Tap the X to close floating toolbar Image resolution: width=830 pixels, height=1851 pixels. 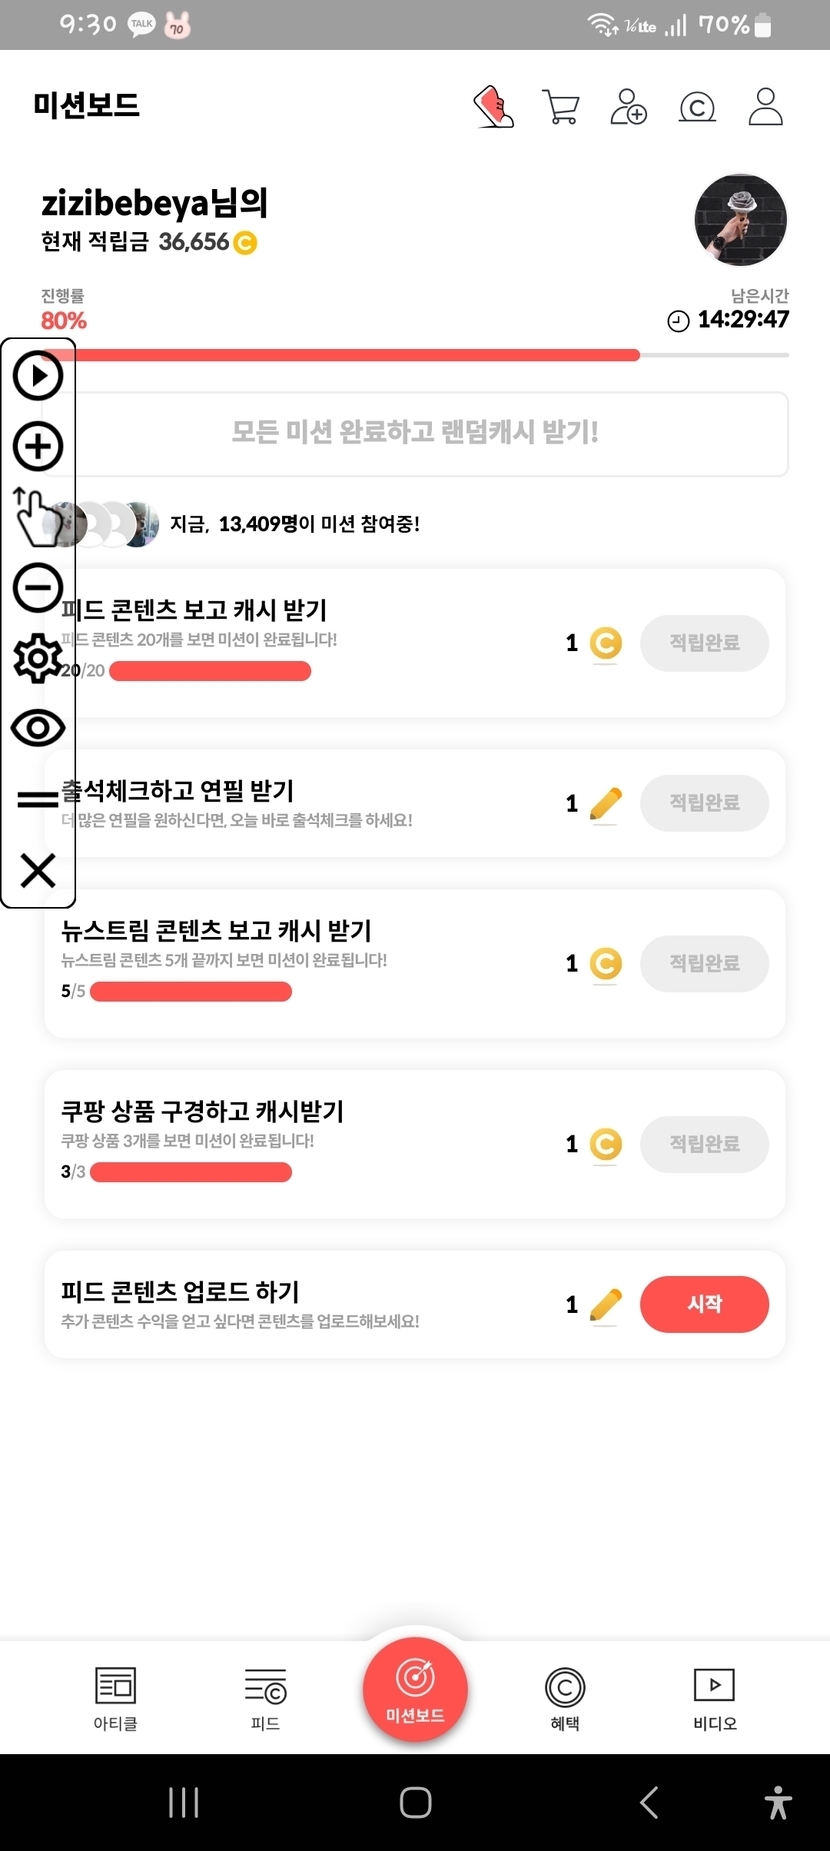coord(38,870)
